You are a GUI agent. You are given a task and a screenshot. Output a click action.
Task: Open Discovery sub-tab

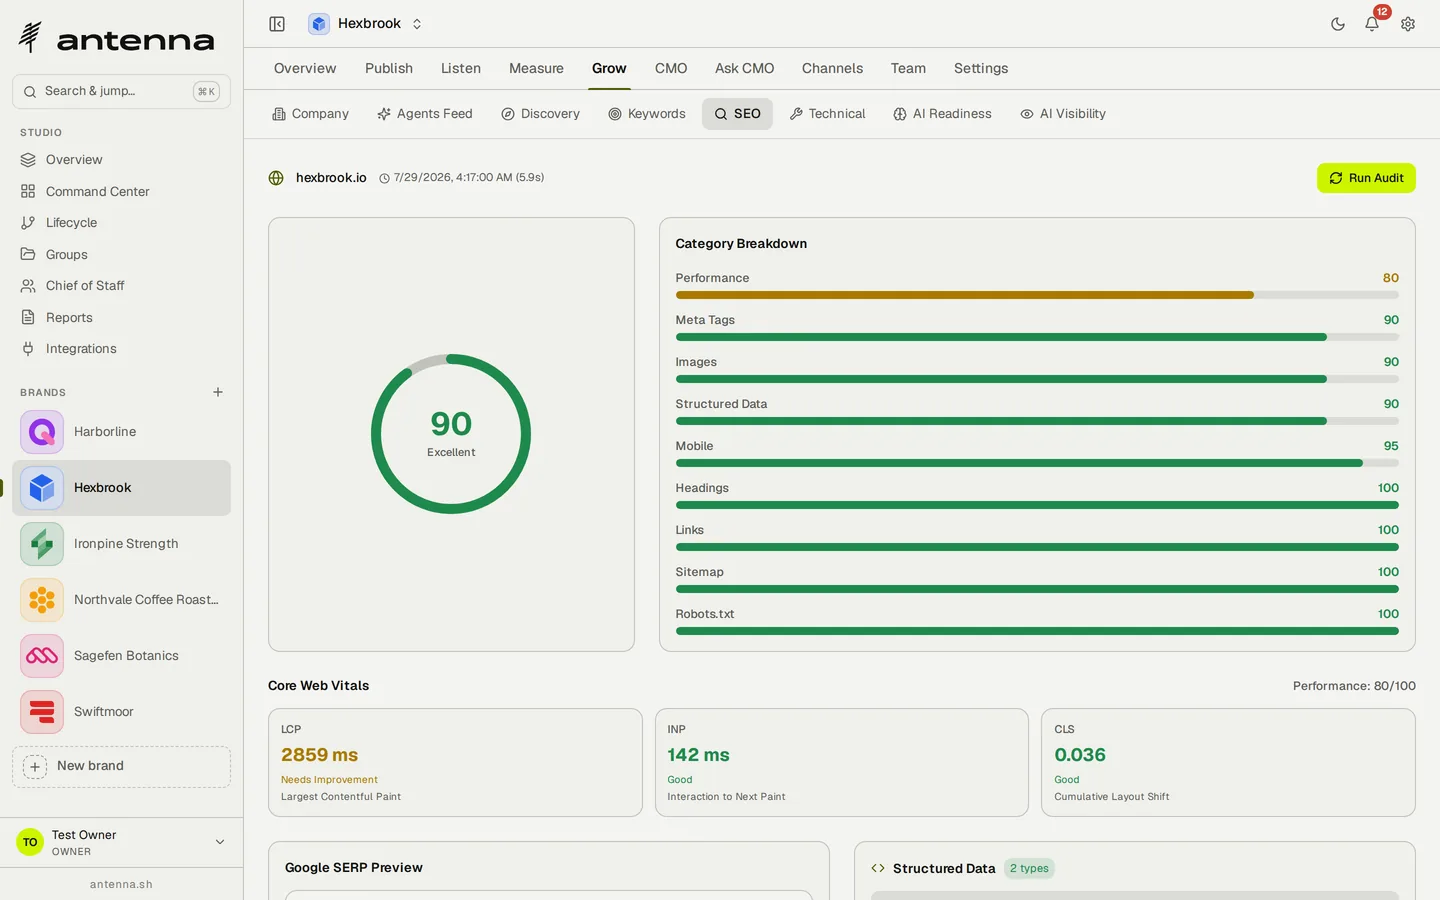click(540, 114)
